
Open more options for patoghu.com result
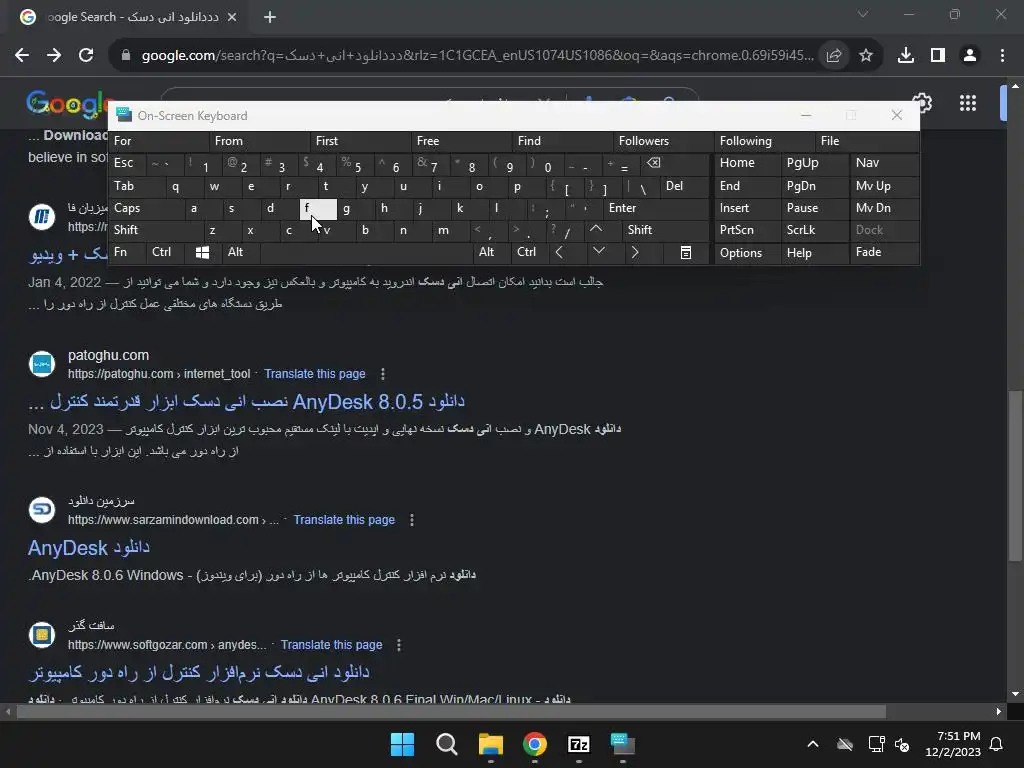[x=383, y=374]
